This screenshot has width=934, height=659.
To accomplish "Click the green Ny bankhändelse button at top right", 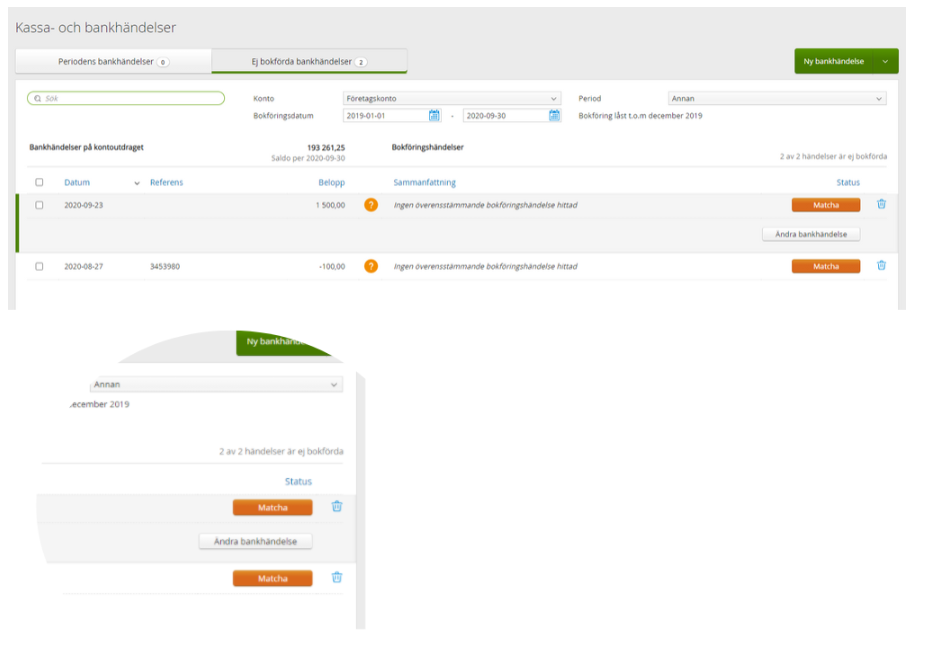I will click(x=833, y=61).
